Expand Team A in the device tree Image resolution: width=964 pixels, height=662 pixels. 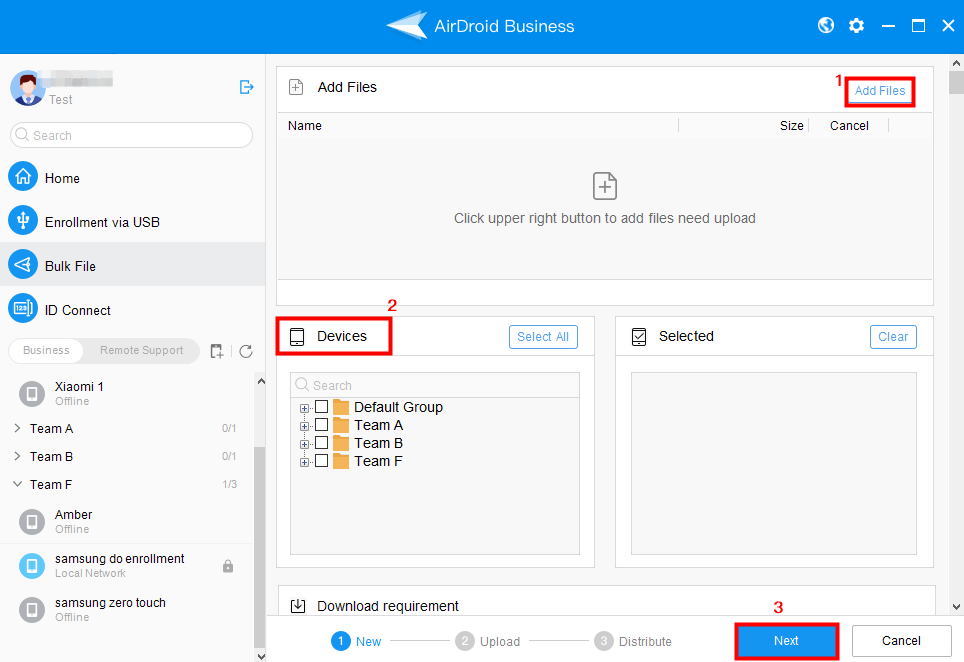303,425
